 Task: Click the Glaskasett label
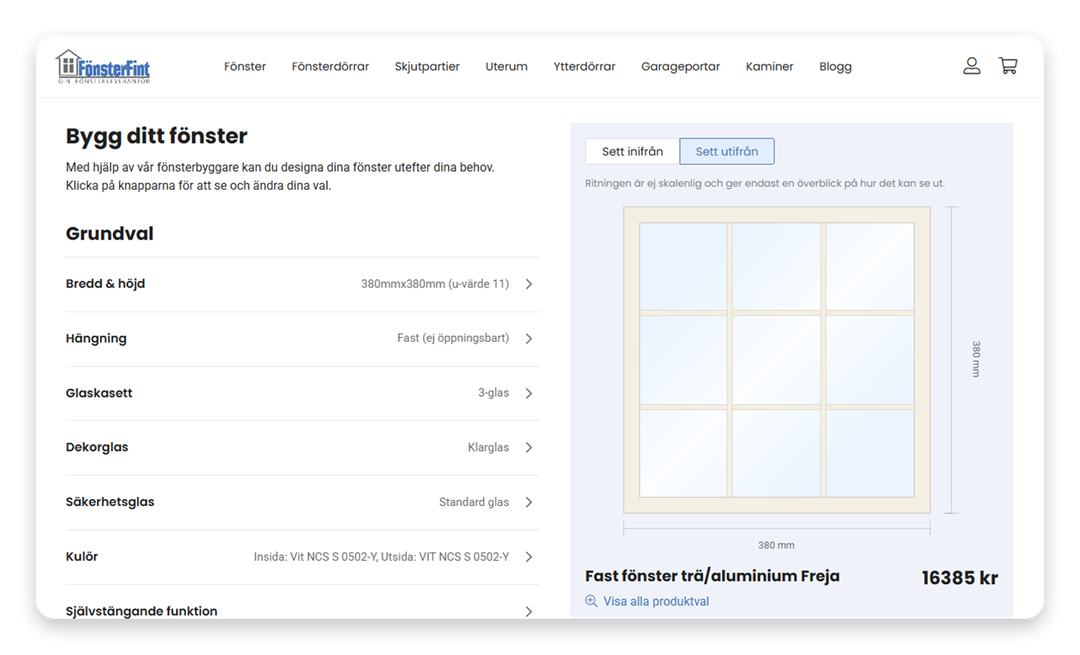point(99,393)
